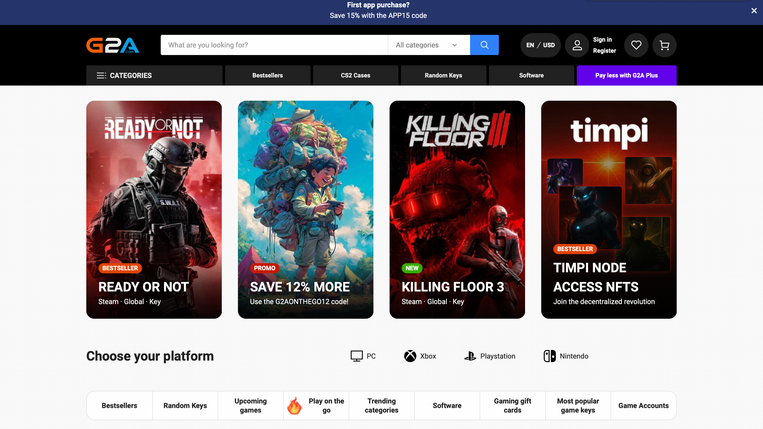
Task: Click the PROMO badge on the Save 12% card
Action: coord(264,268)
